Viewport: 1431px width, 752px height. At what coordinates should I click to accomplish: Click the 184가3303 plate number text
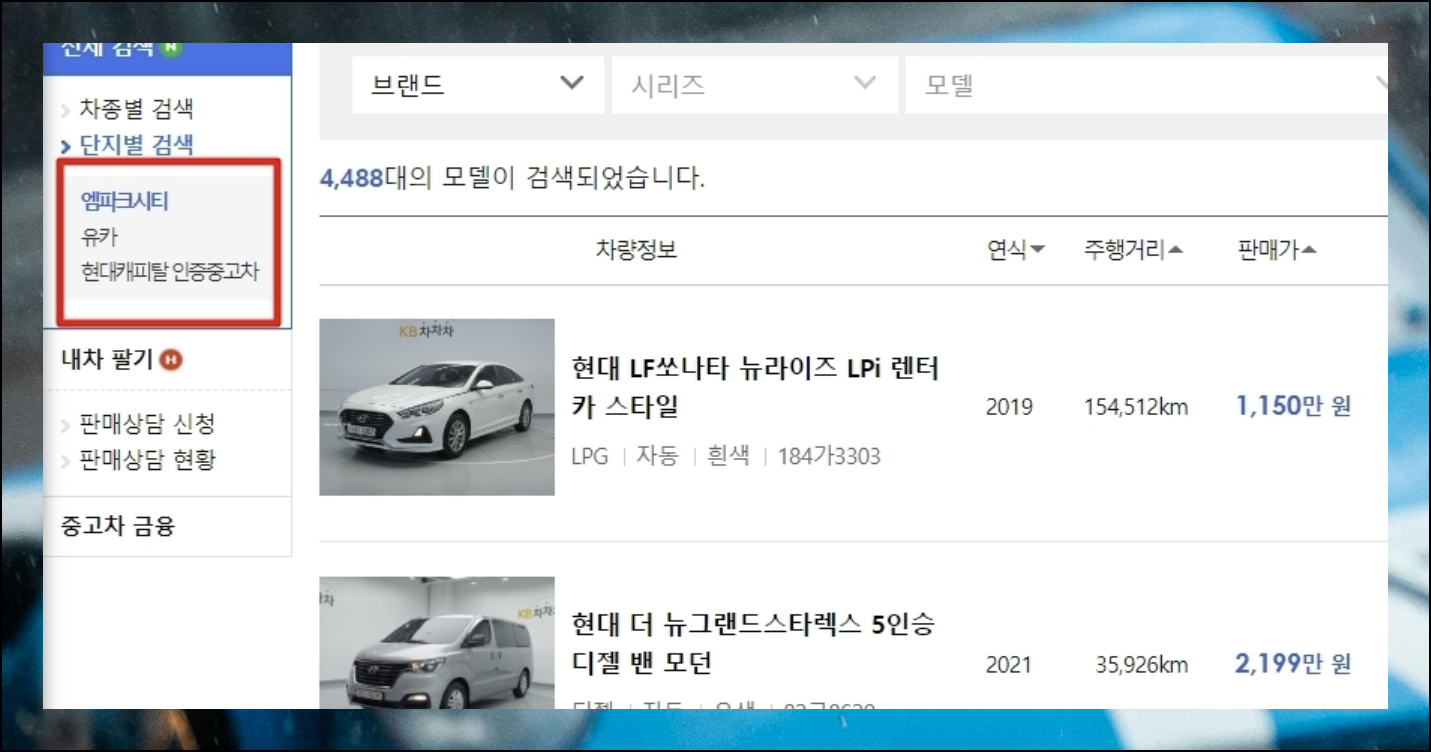(829, 457)
